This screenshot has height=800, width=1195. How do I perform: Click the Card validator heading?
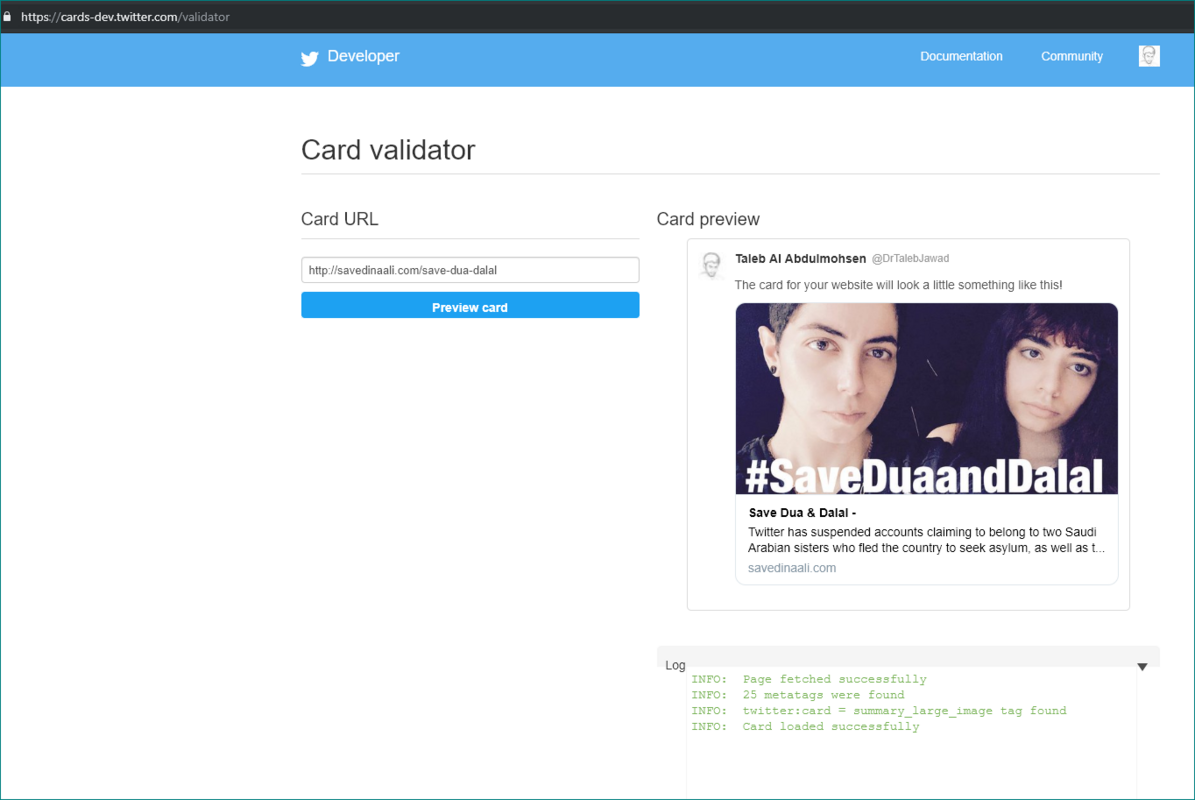click(x=388, y=150)
